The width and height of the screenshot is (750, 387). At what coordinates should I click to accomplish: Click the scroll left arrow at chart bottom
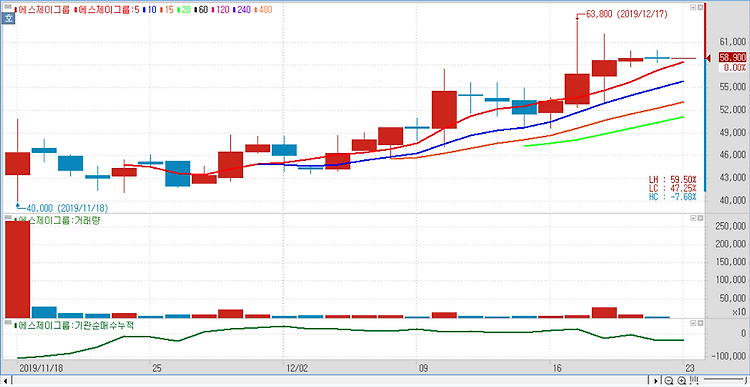coord(6,381)
